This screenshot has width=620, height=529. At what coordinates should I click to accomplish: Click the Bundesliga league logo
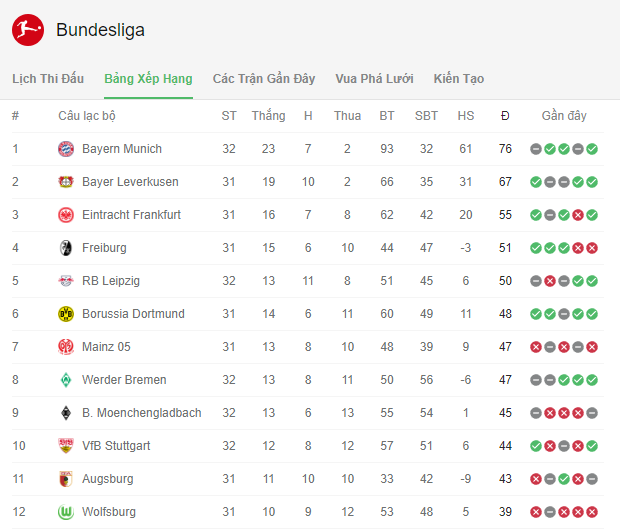(28, 30)
